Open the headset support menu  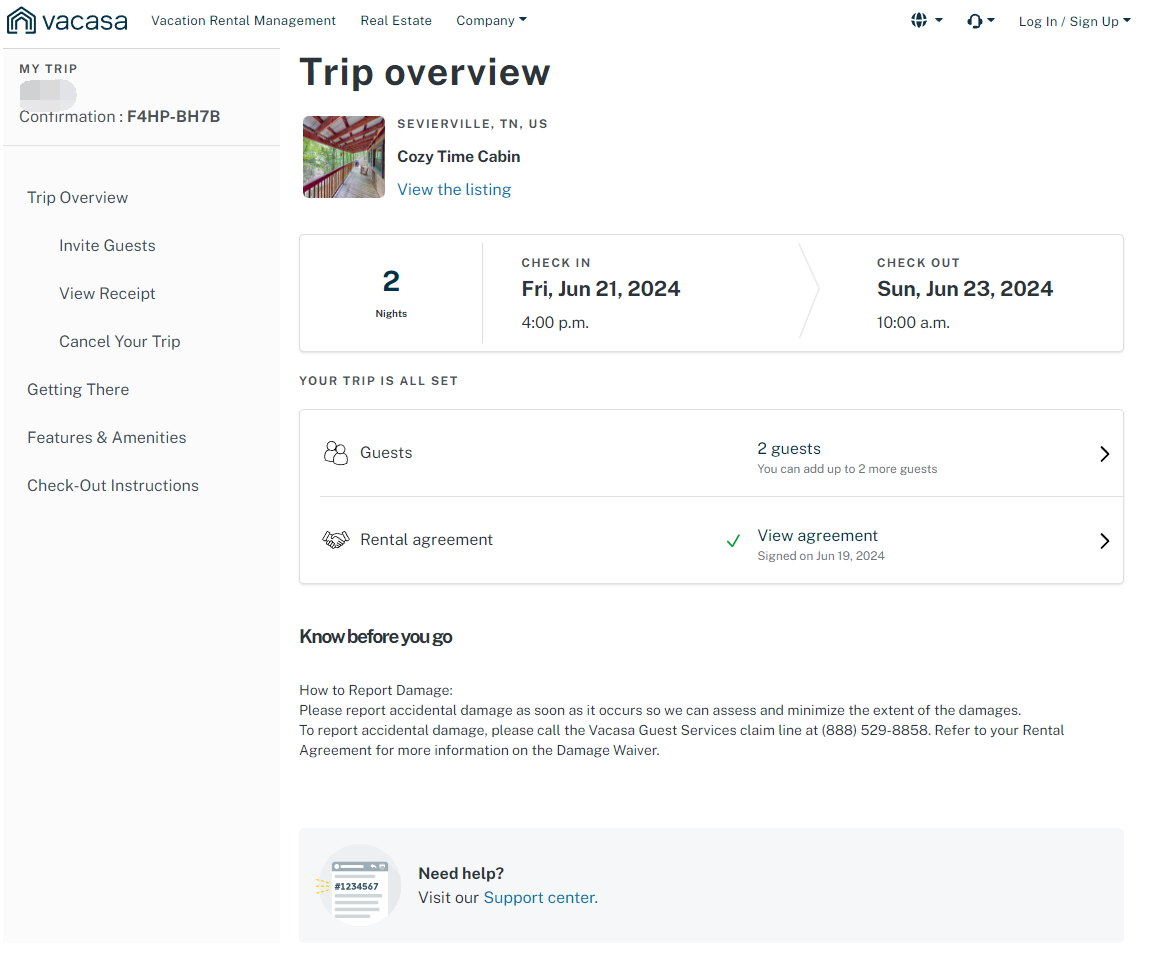[980, 20]
